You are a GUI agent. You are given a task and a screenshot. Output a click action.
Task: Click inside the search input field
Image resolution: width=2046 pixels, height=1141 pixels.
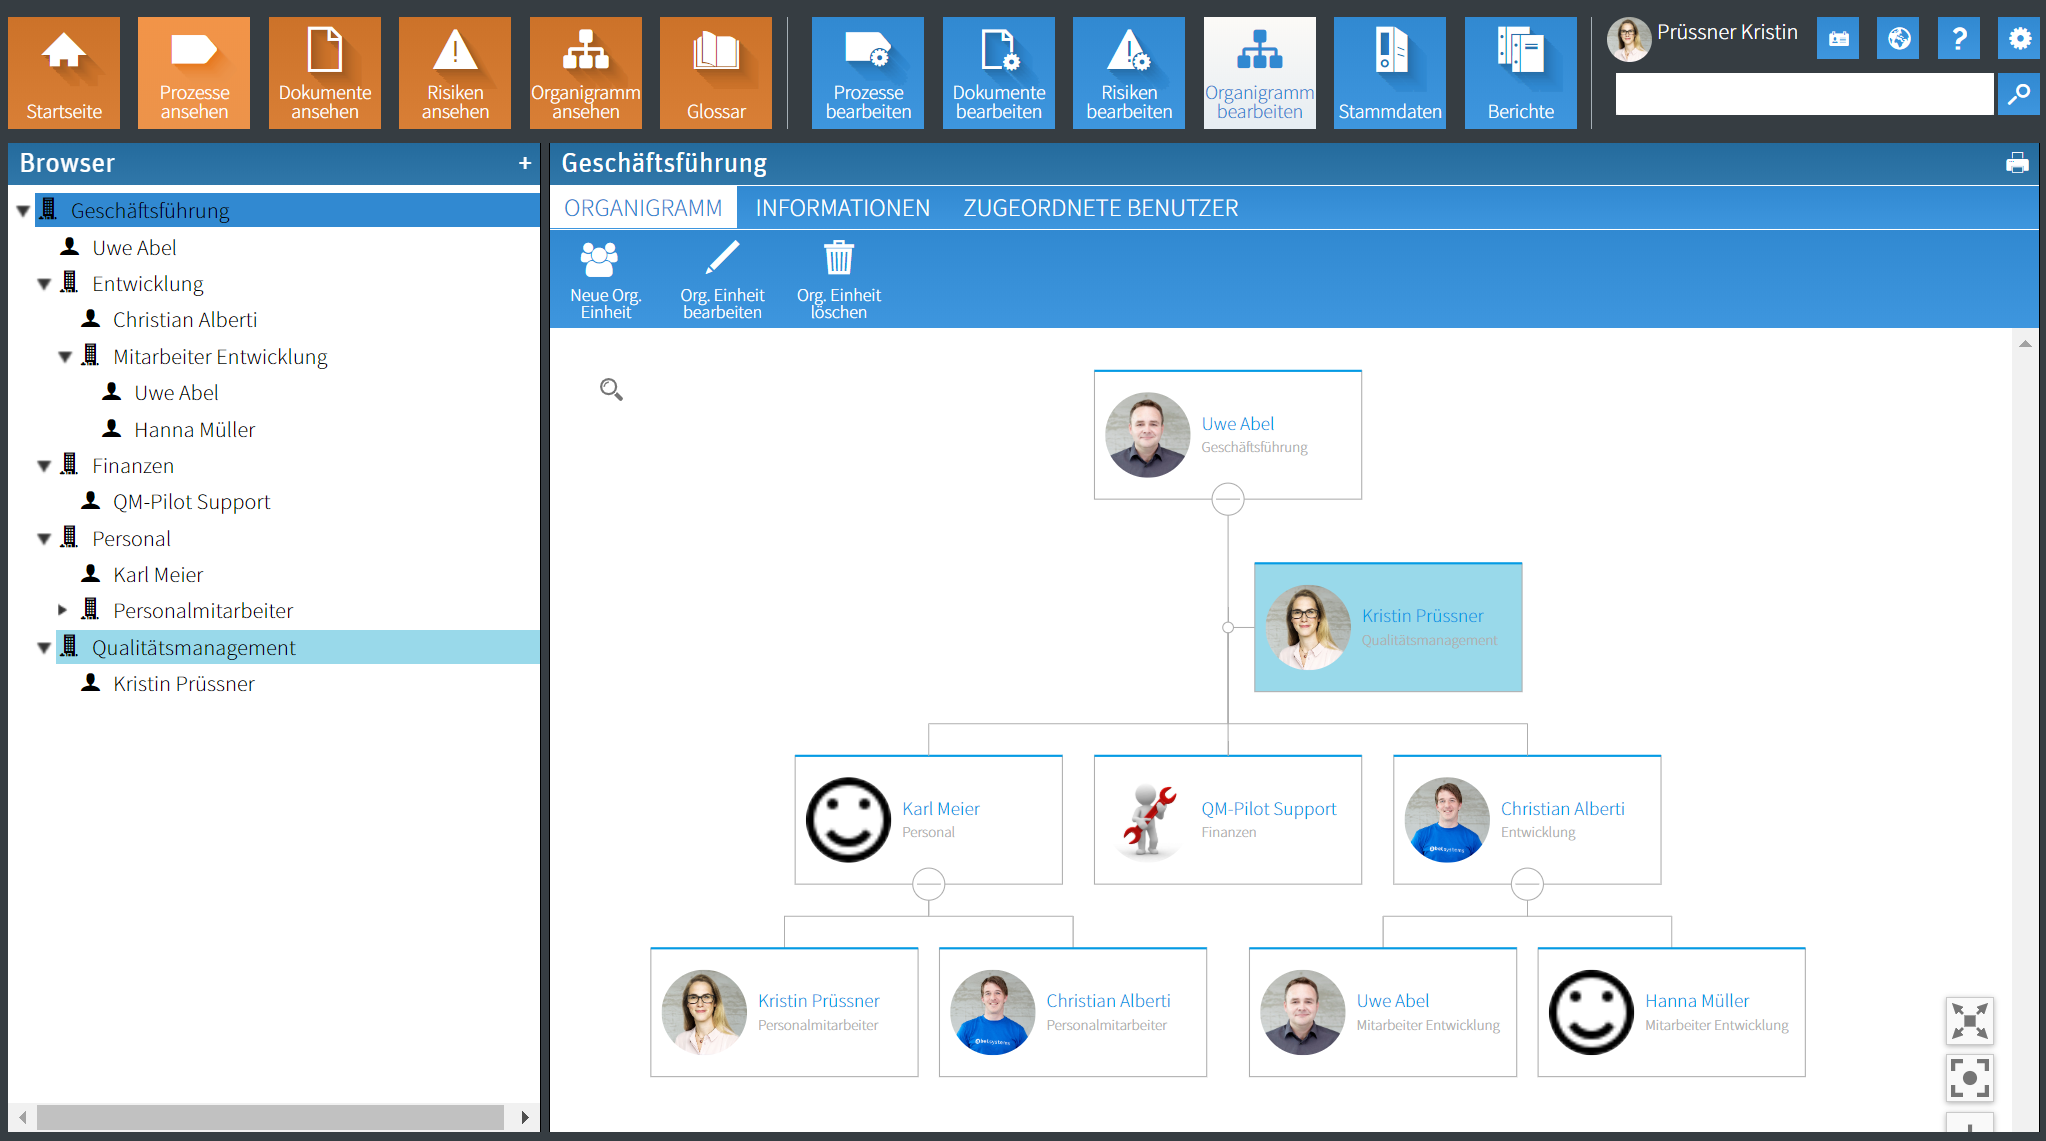coord(1800,93)
